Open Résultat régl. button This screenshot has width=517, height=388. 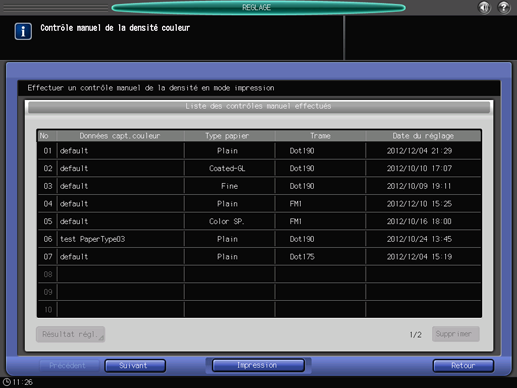click(x=70, y=334)
